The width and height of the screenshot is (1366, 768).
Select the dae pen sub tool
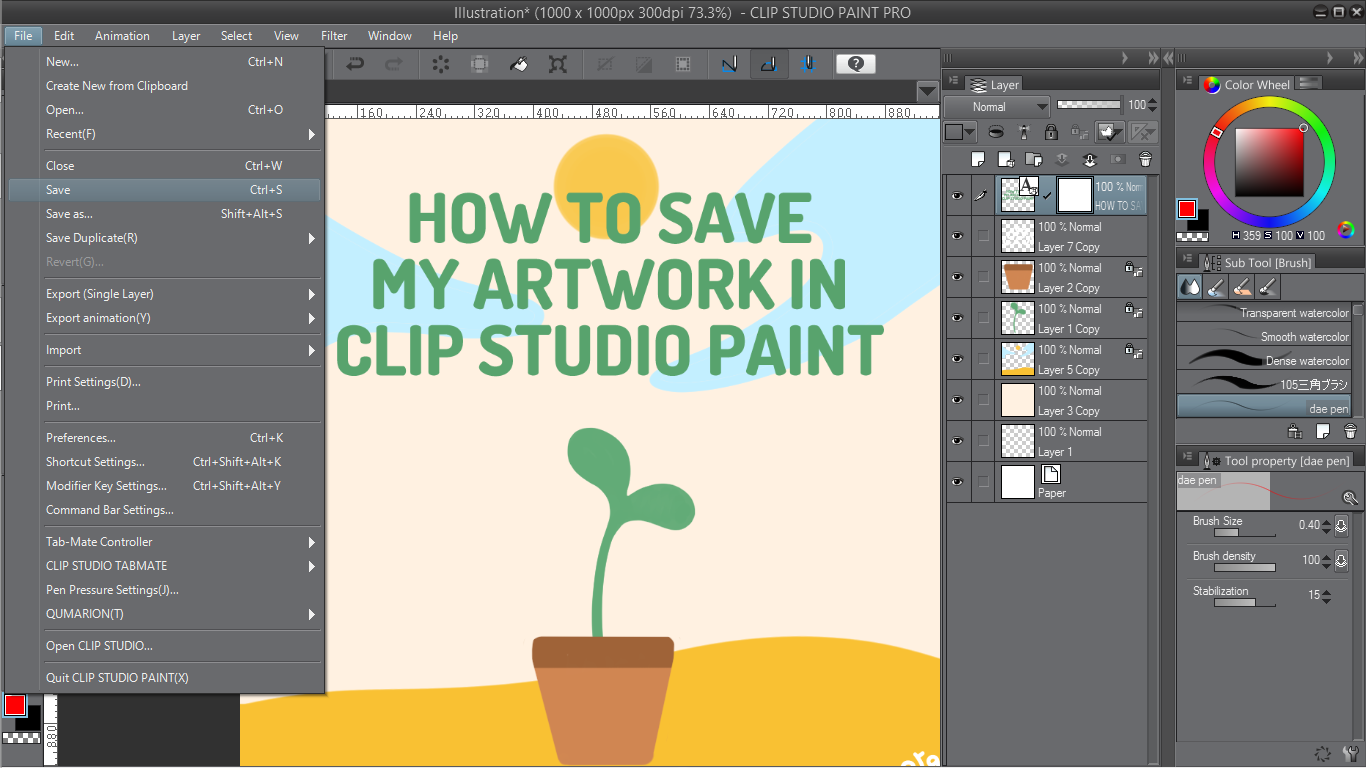1264,407
